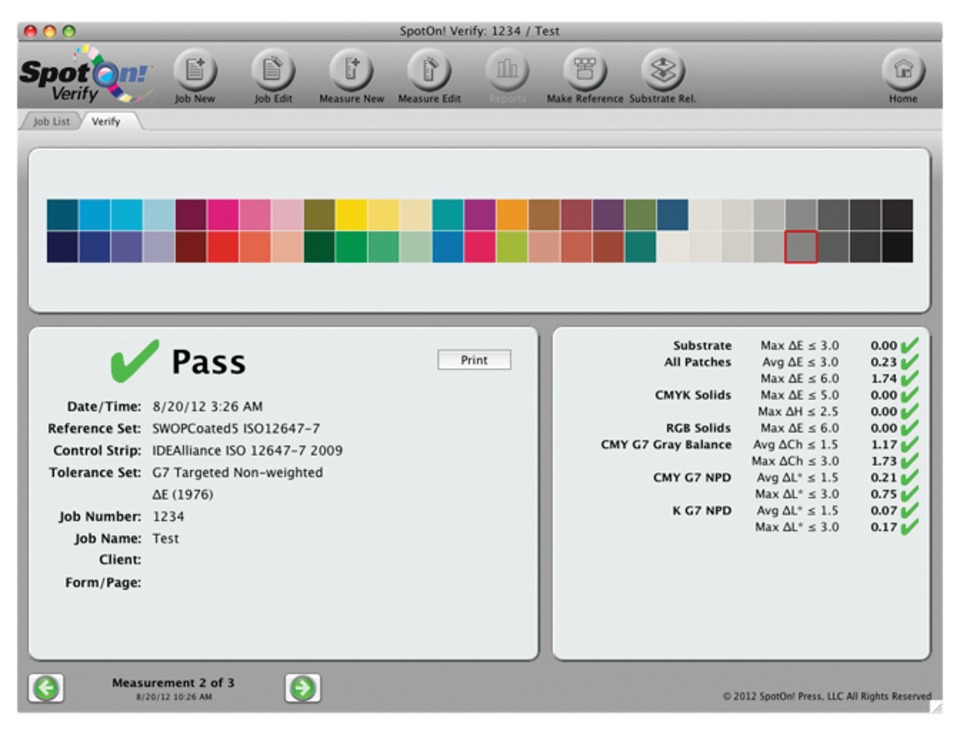
Task: Click the date value "8/20/12 3:26 AM"
Action: pos(208,406)
